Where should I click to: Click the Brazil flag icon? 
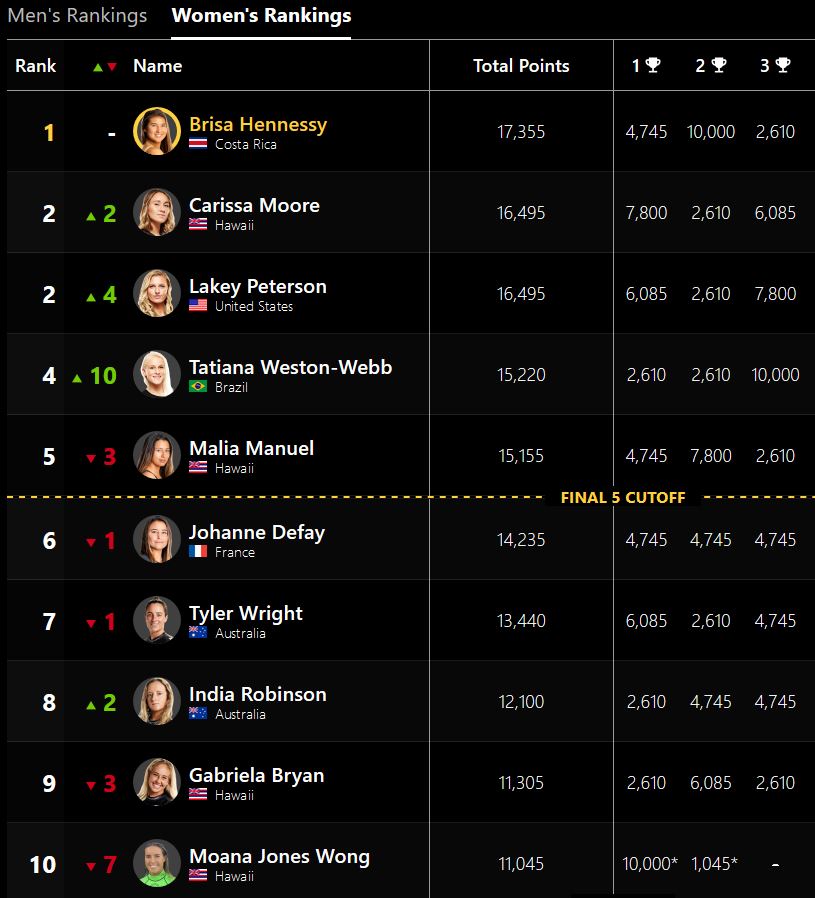pyautogui.click(x=198, y=387)
